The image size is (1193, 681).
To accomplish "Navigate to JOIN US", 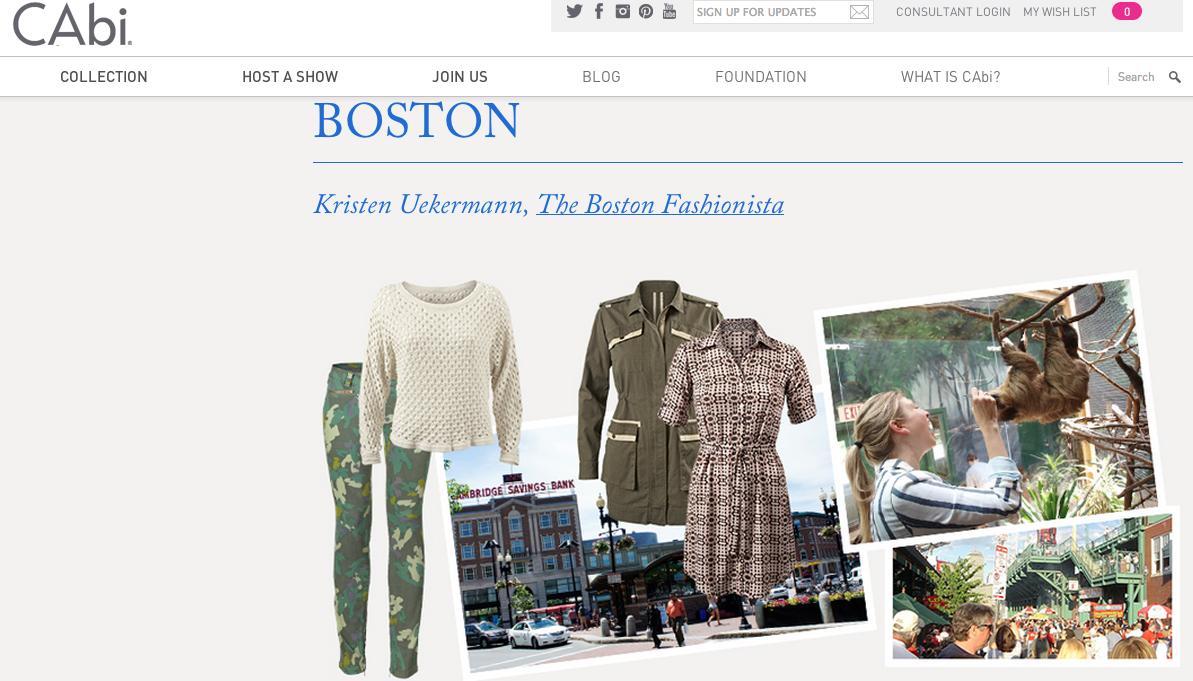I will pos(460,76).
